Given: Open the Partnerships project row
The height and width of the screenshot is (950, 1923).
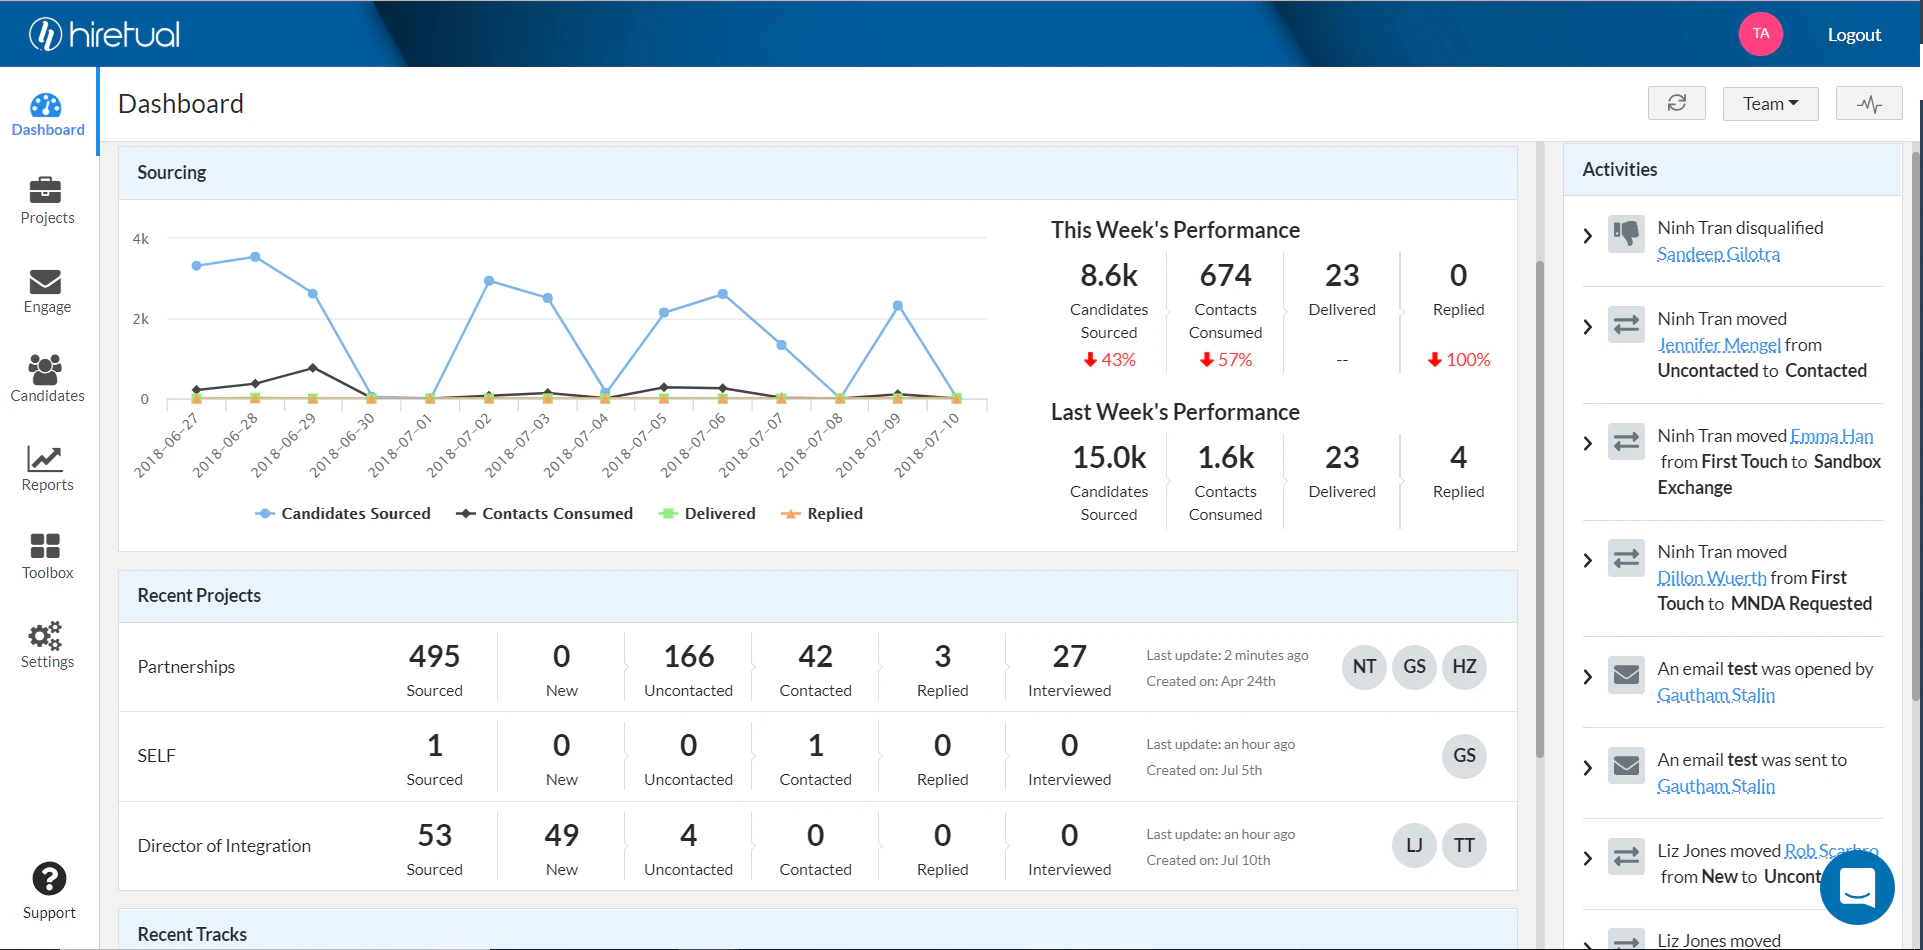Looking at the screenshot, I should pos(817,667).
